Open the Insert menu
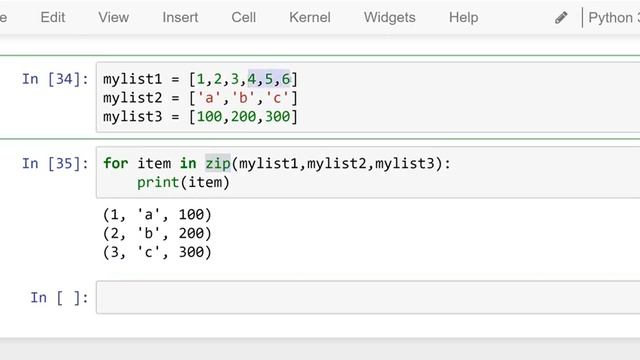 click(x=180, y=18)
